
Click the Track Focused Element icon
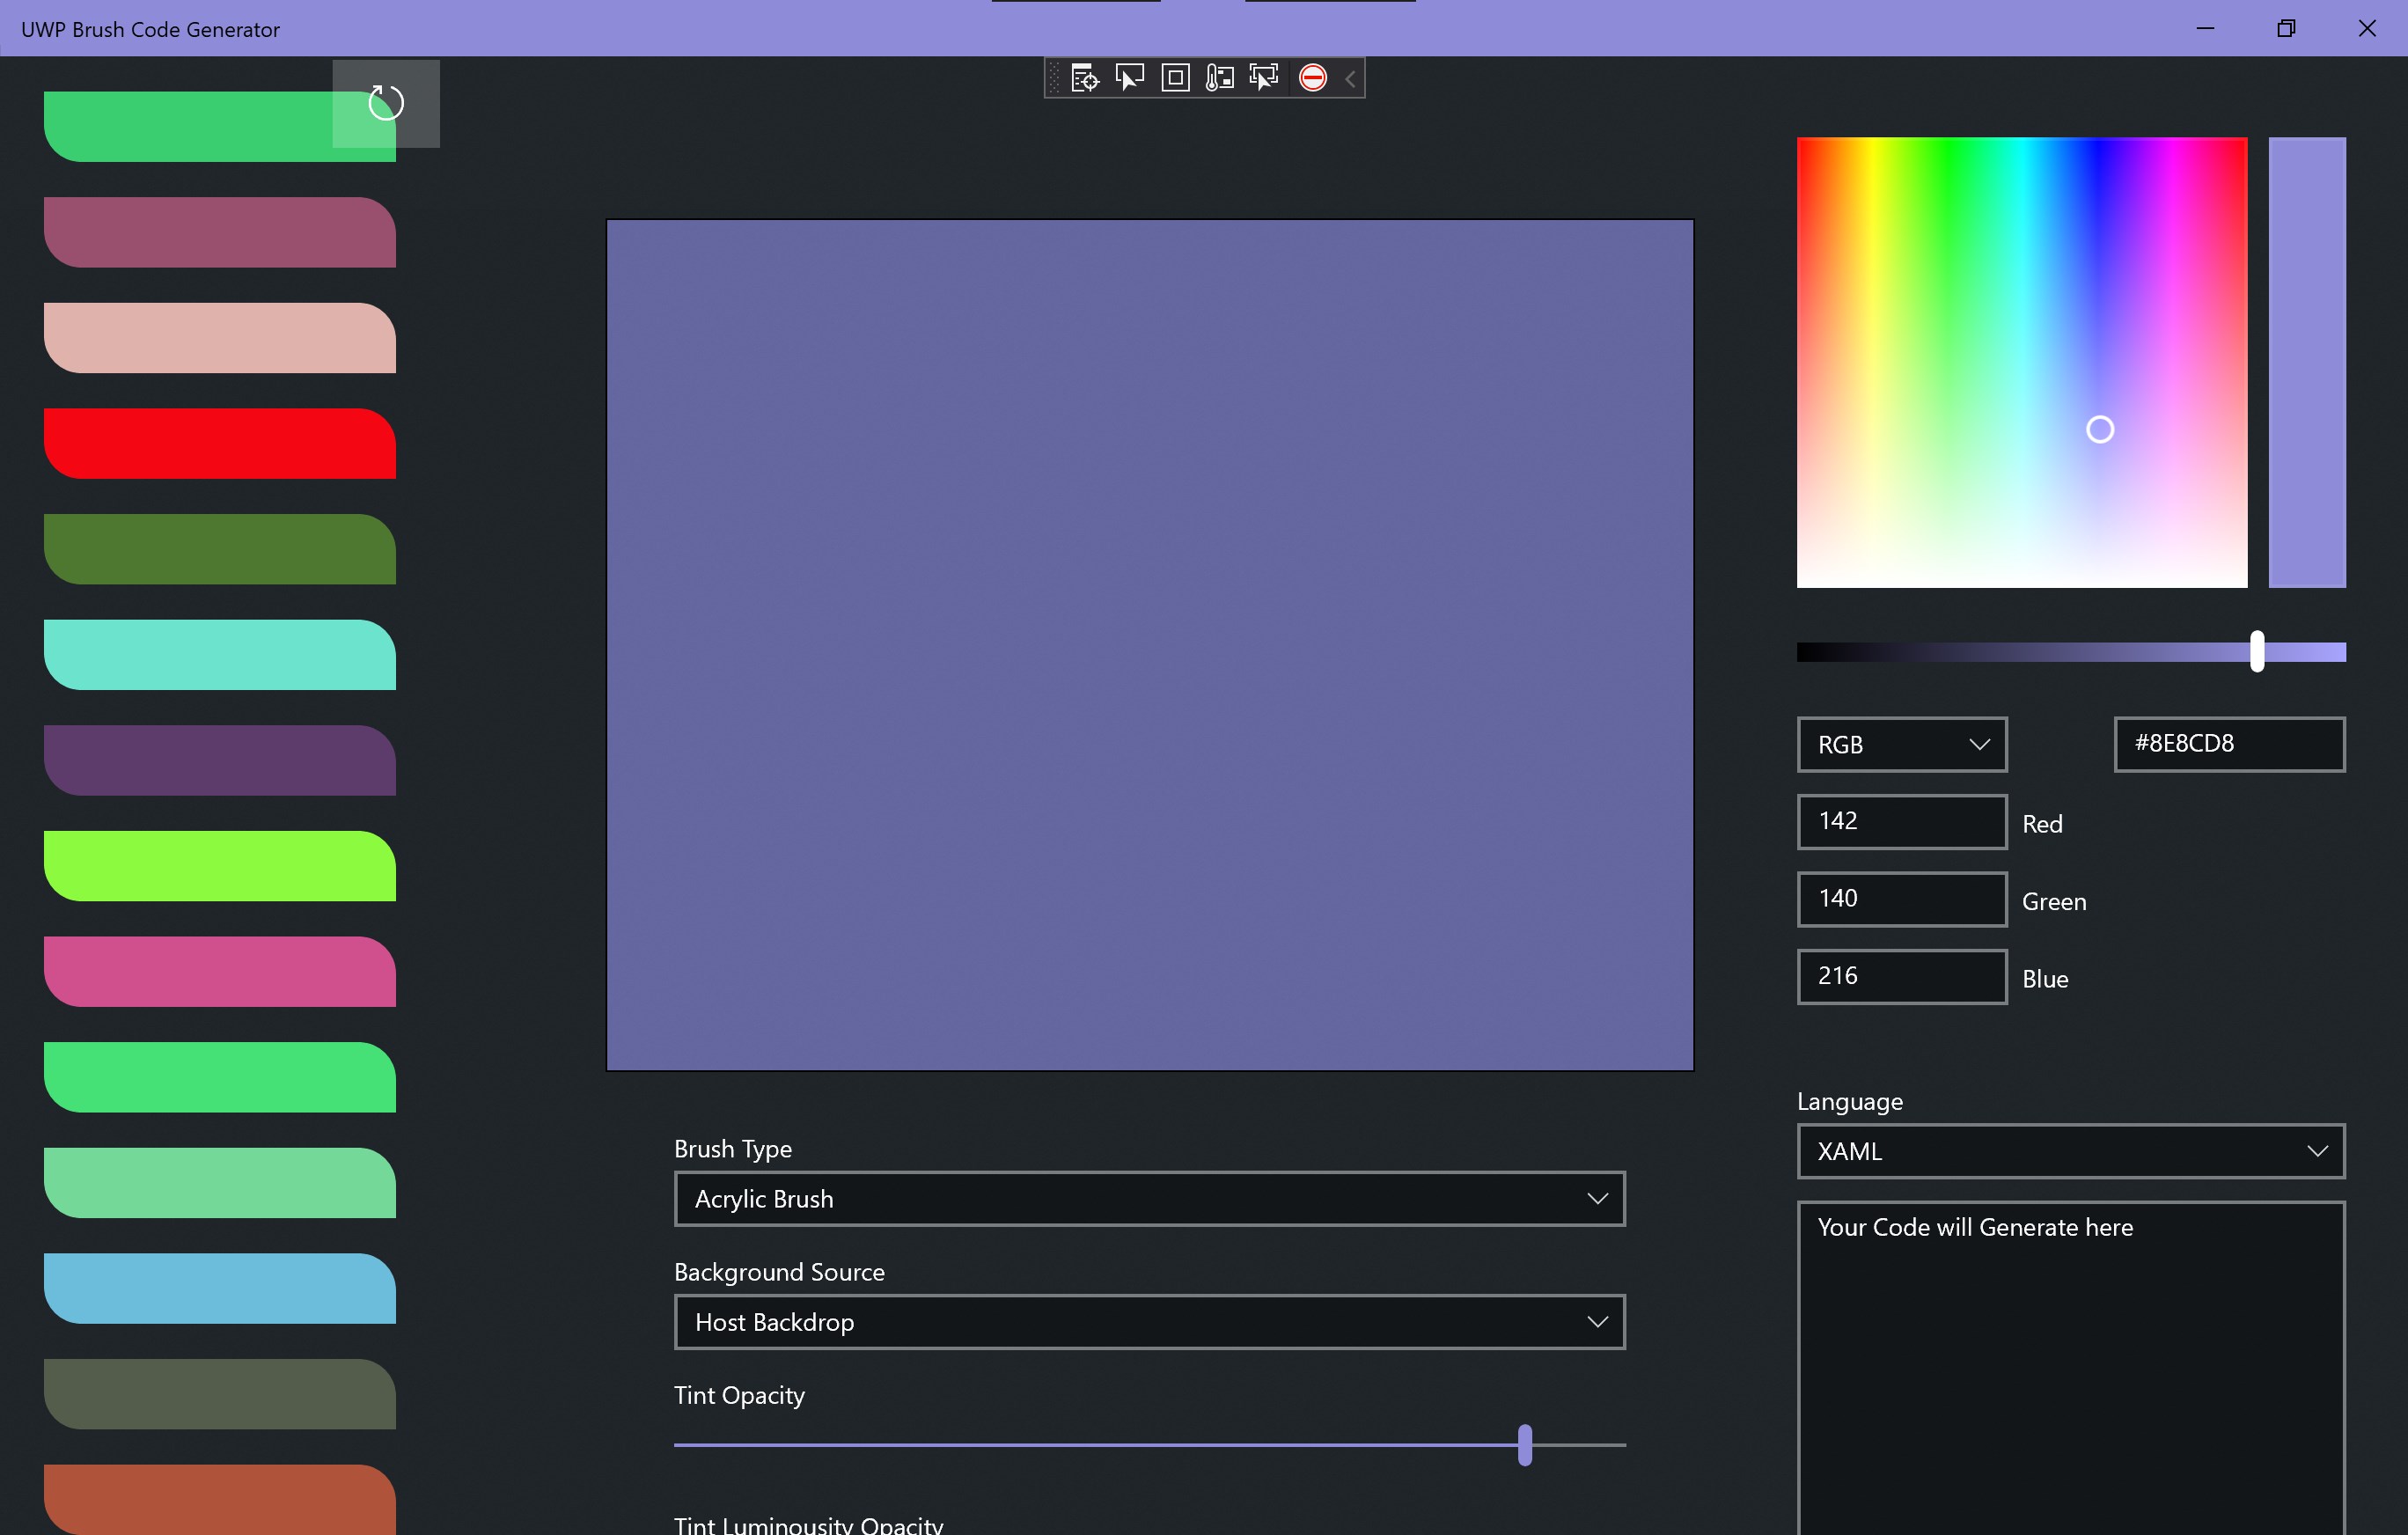click(1264, 78)
